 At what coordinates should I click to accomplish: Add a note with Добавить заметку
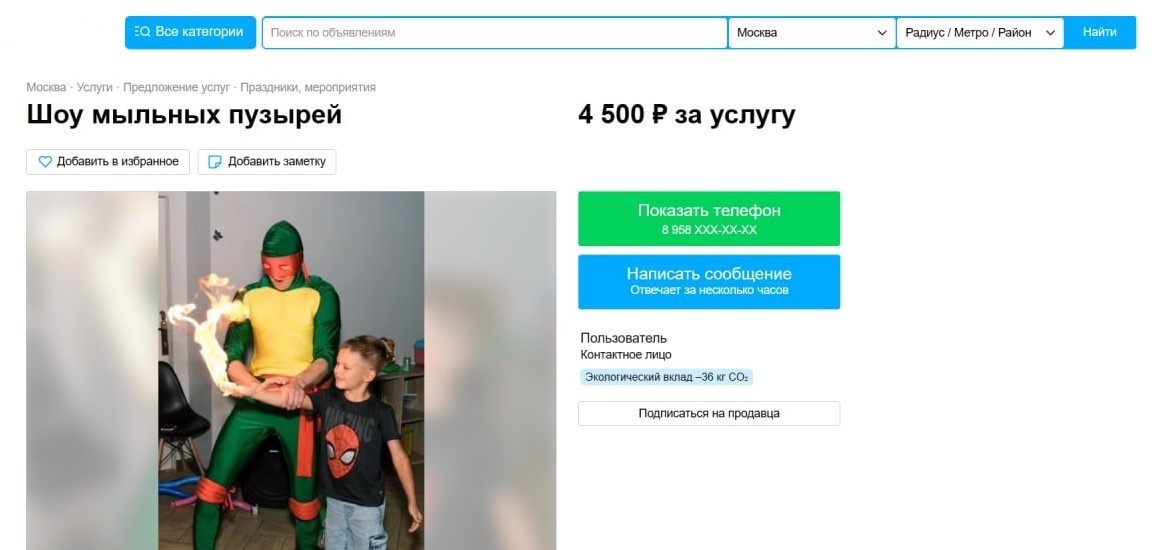pos(267,161)
